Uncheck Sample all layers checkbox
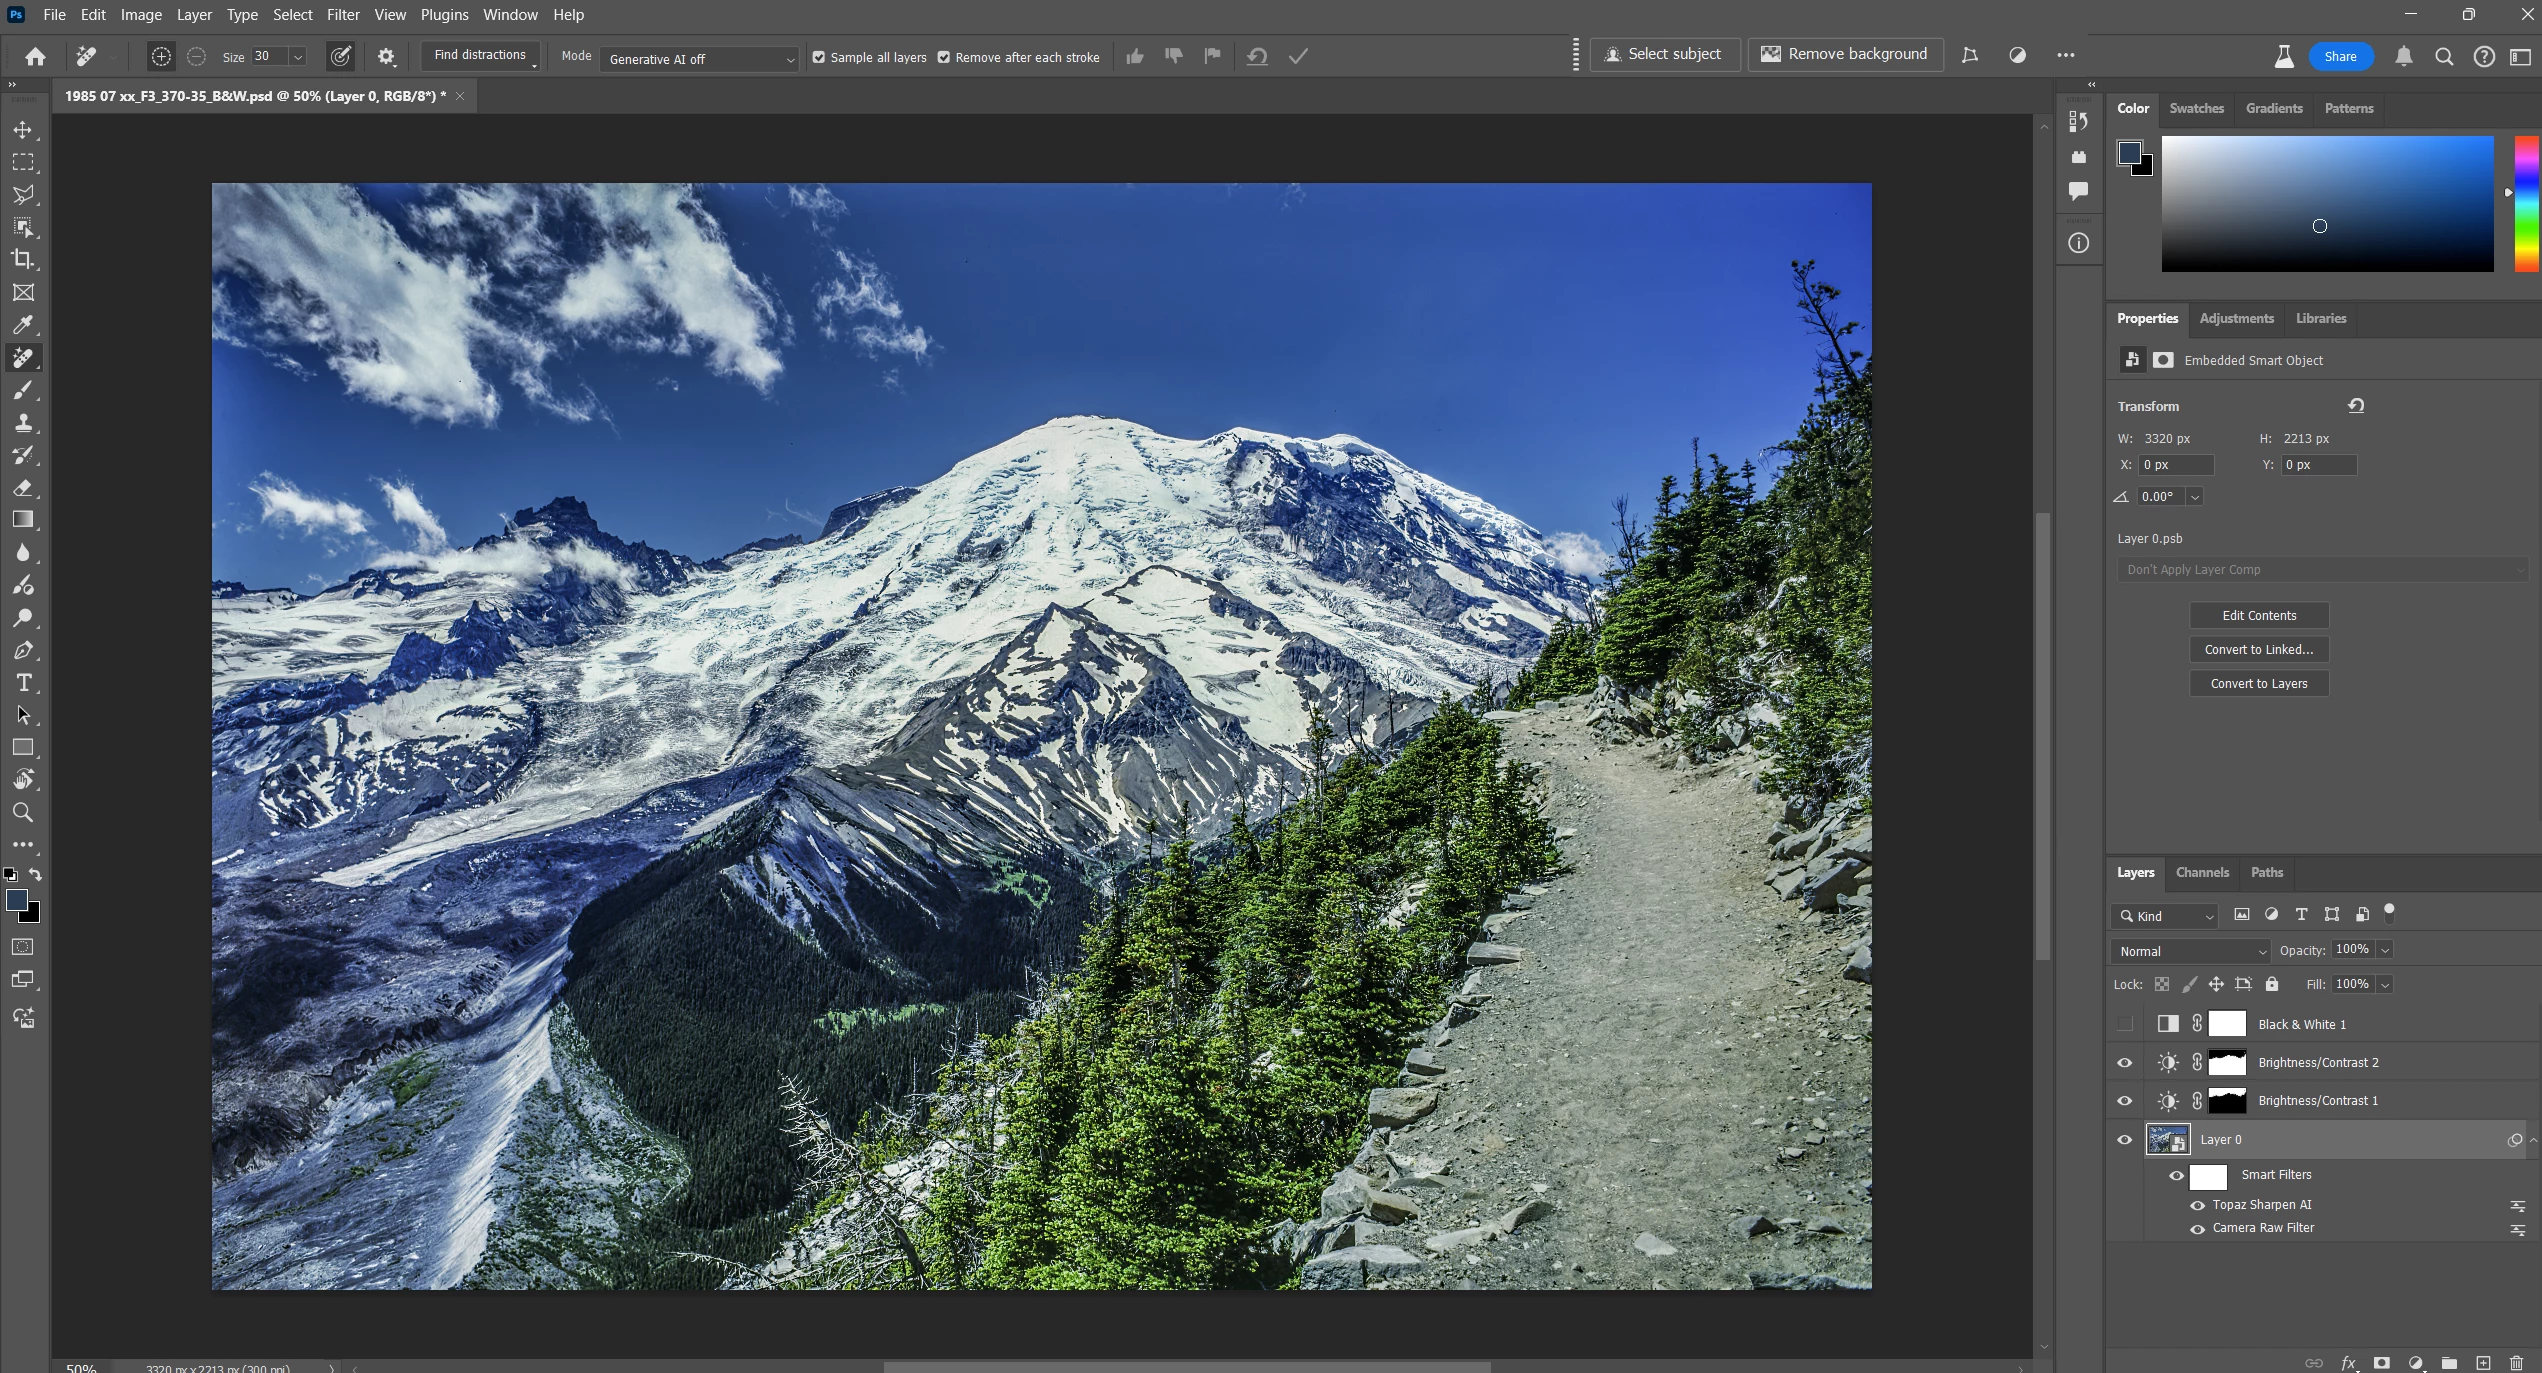 (819, 57)
